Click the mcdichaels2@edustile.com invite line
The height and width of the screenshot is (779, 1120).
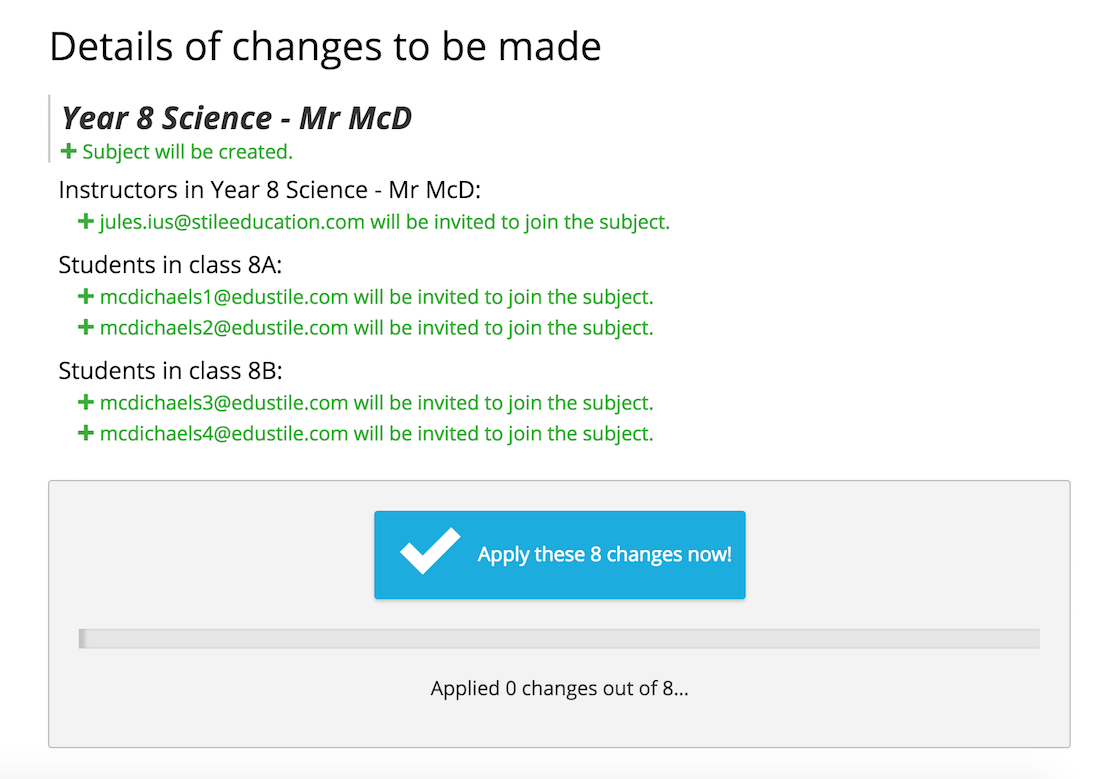click(376, 327)
